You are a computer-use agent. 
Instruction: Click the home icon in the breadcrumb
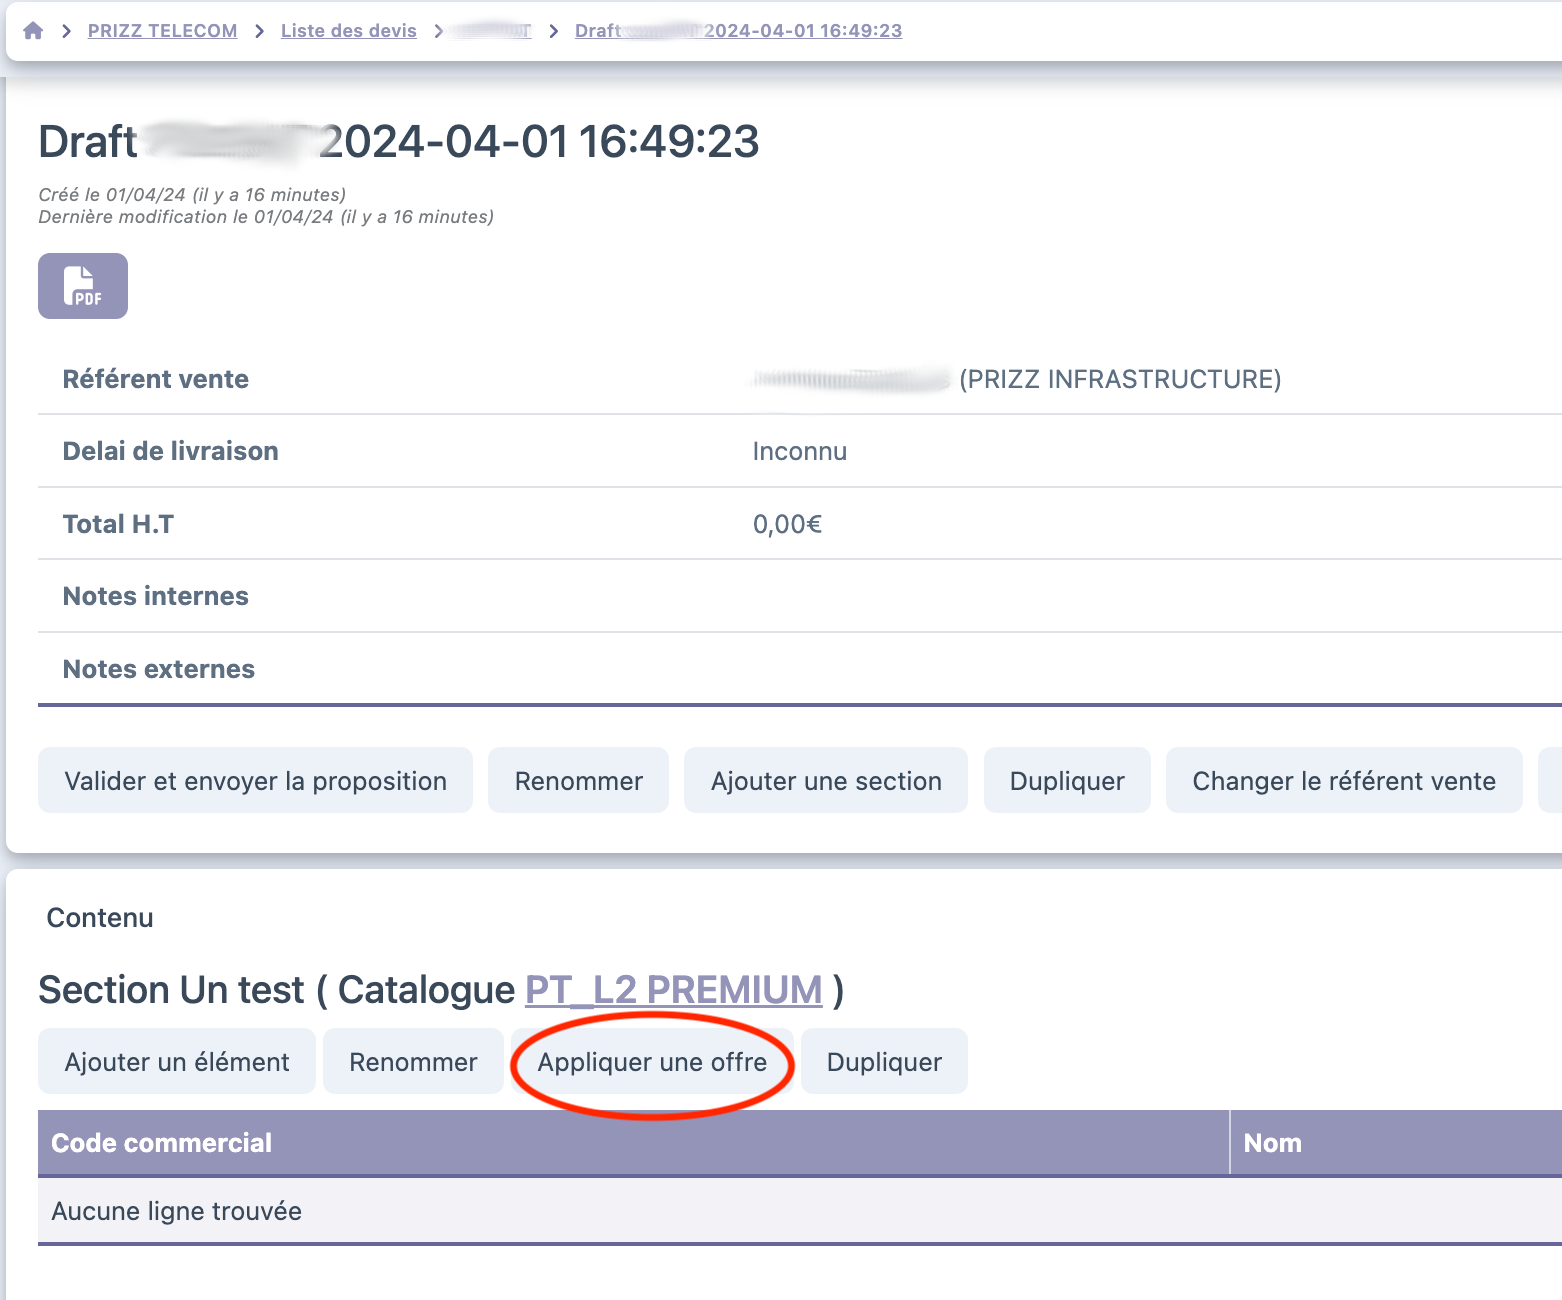coord(33,31)
